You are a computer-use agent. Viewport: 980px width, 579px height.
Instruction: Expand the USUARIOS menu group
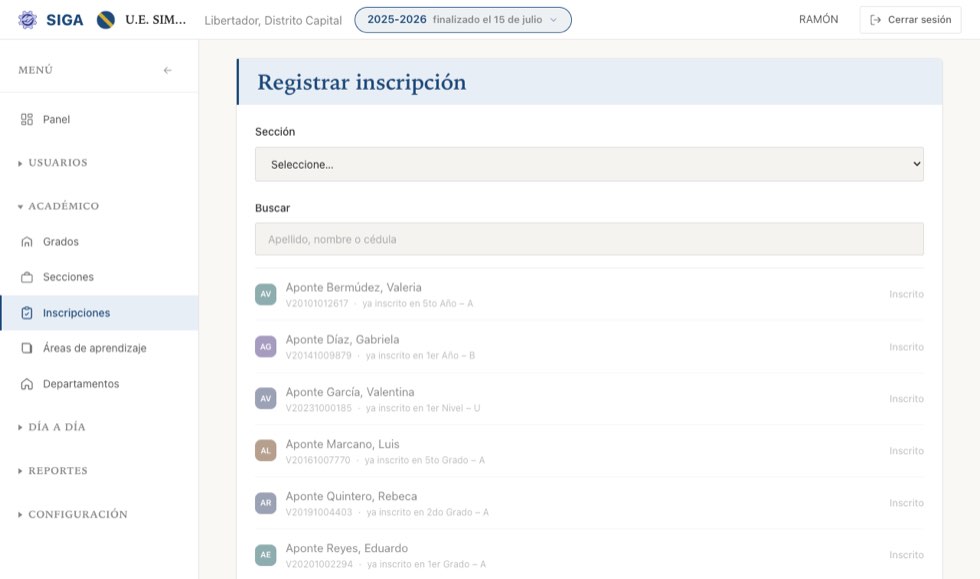[x=53, y=163]
